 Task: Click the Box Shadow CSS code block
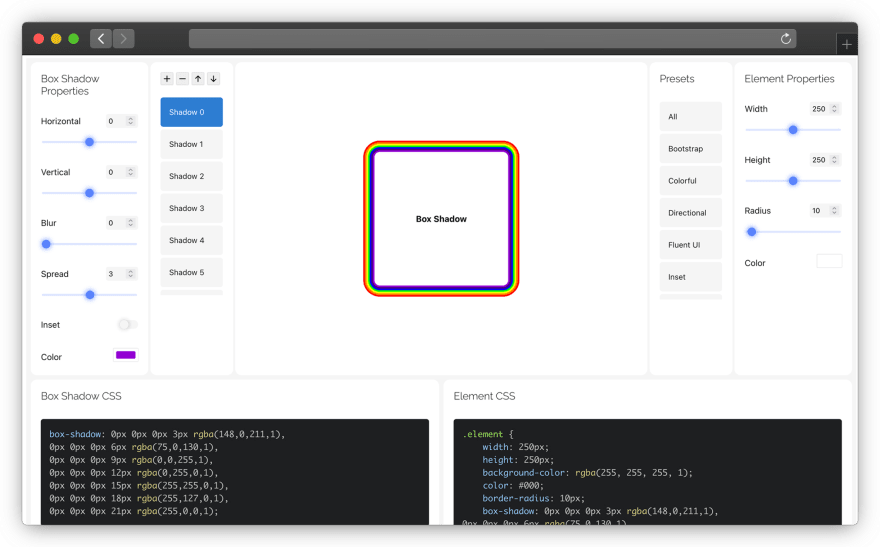tap(235, 472)
